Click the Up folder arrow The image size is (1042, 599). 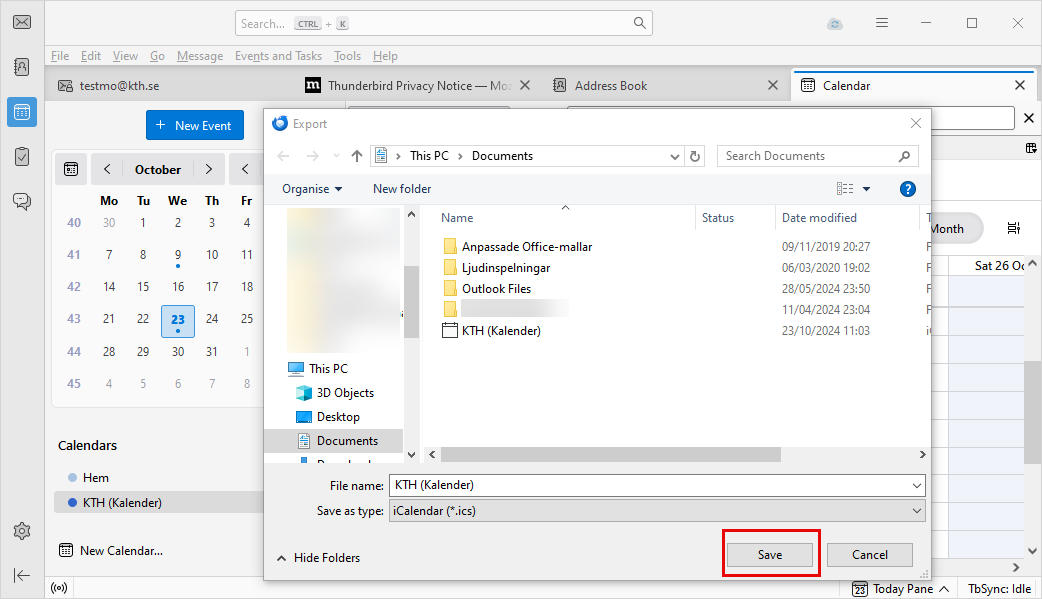click(357, 156)
